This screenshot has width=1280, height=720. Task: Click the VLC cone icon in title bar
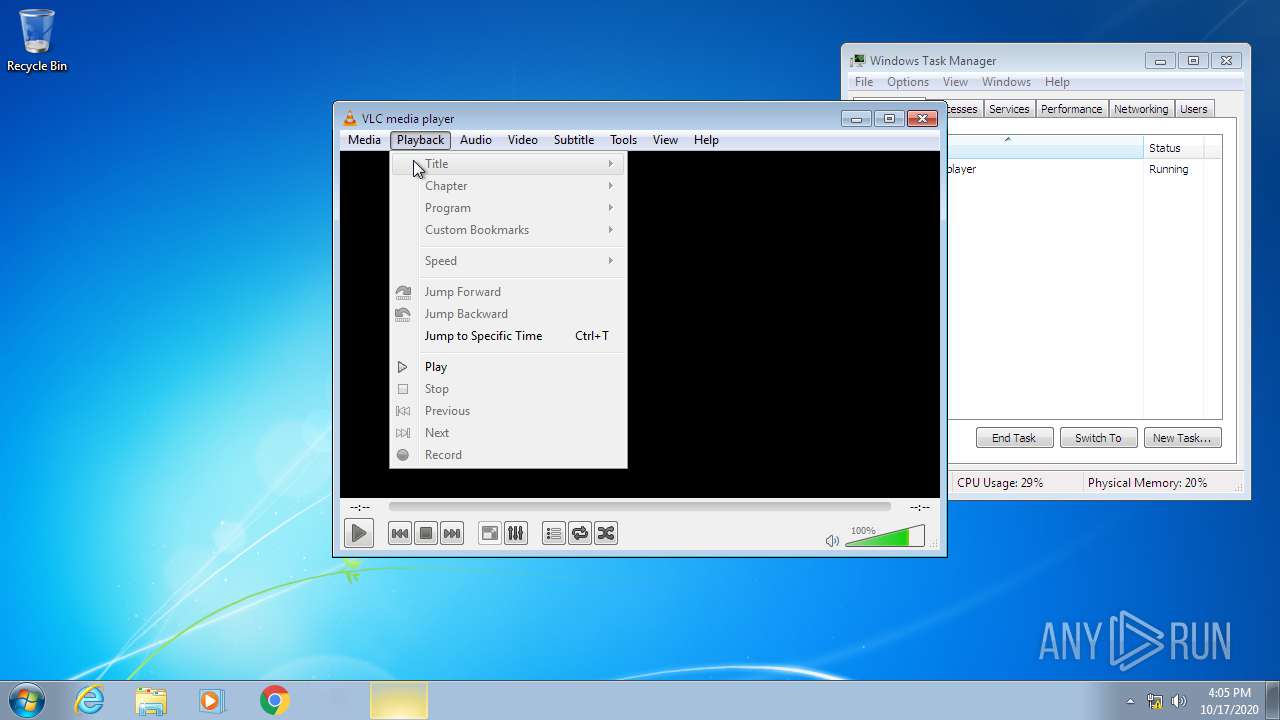(350, 119)
